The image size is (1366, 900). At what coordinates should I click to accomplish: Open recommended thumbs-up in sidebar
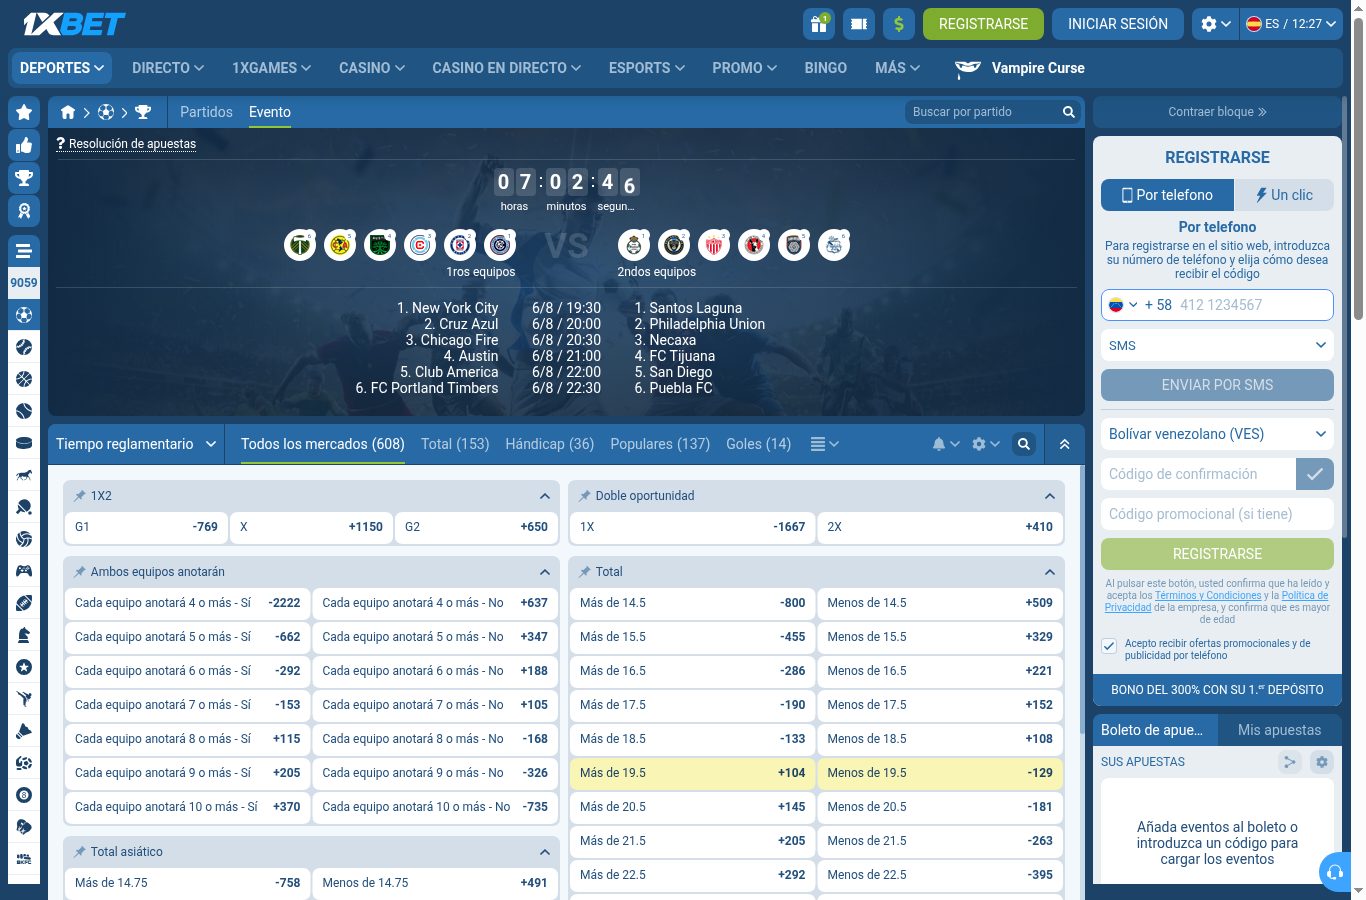[24, 146]
